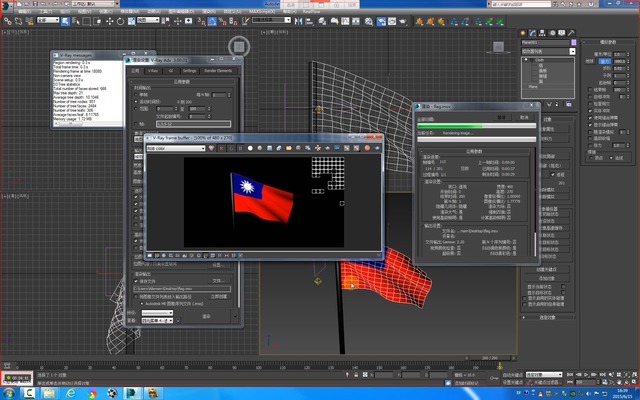Click the gravity button in simulation parameters
640x400 pixels.
604,61
